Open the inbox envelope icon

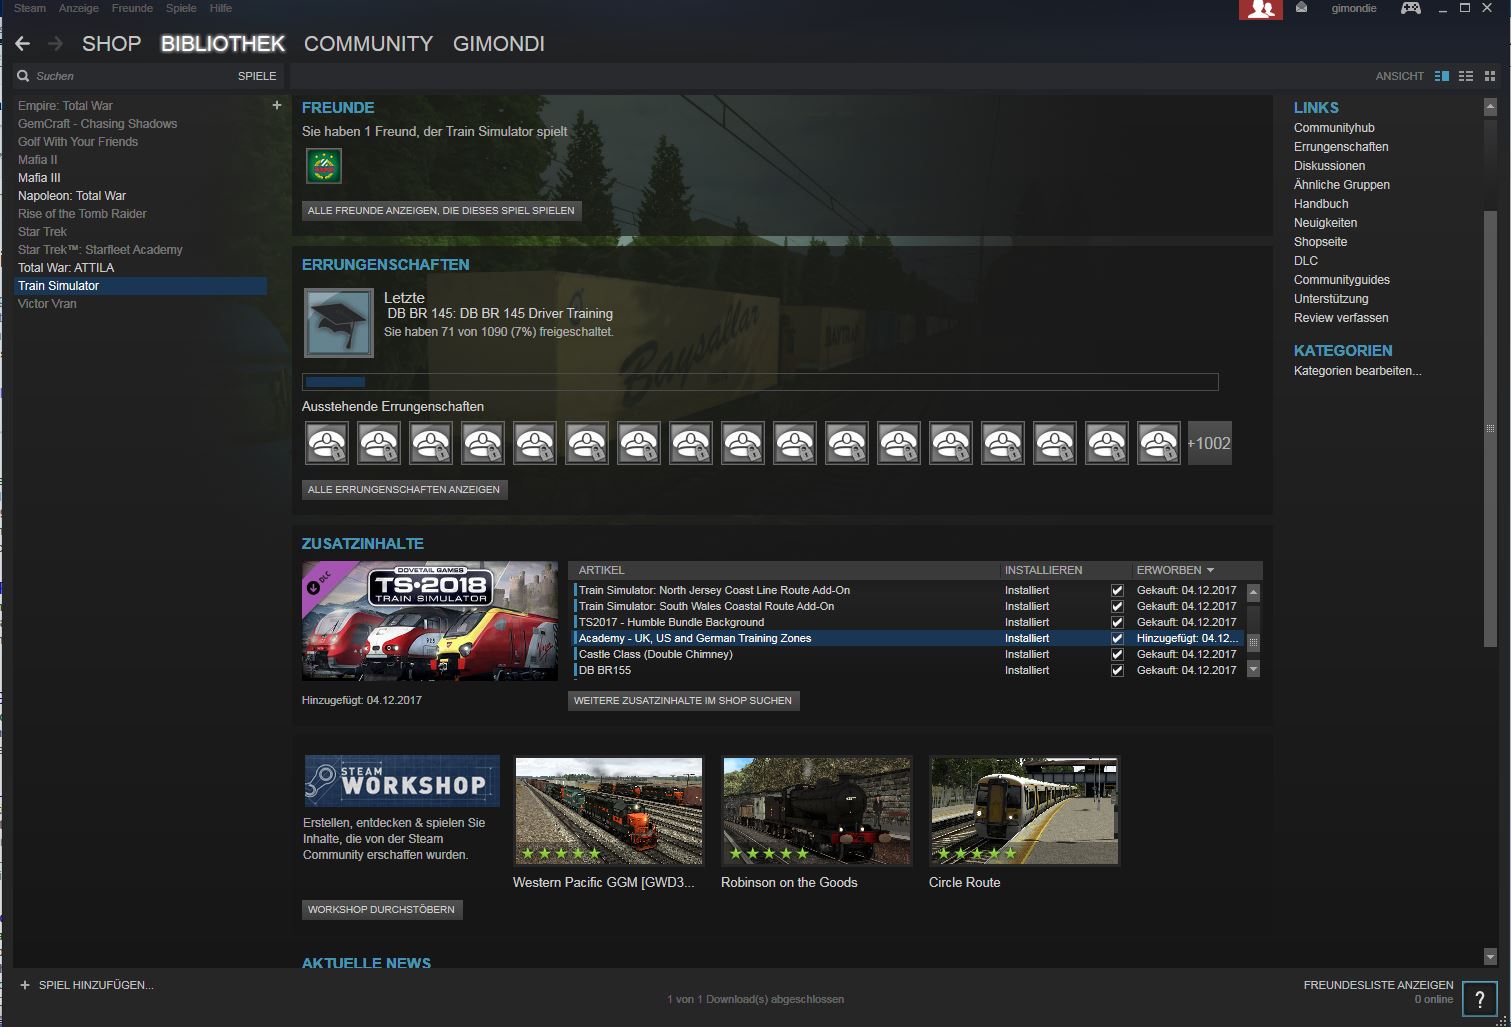click(x=1301, y=8)
